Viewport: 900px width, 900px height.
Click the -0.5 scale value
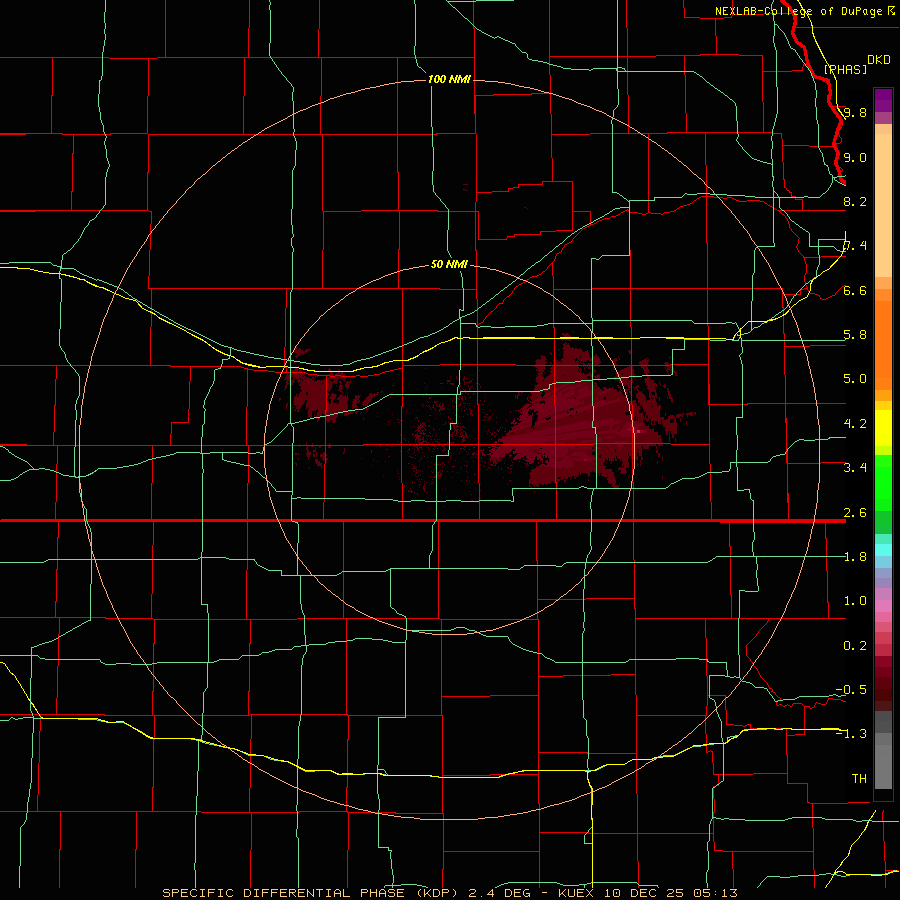(851, 690)
